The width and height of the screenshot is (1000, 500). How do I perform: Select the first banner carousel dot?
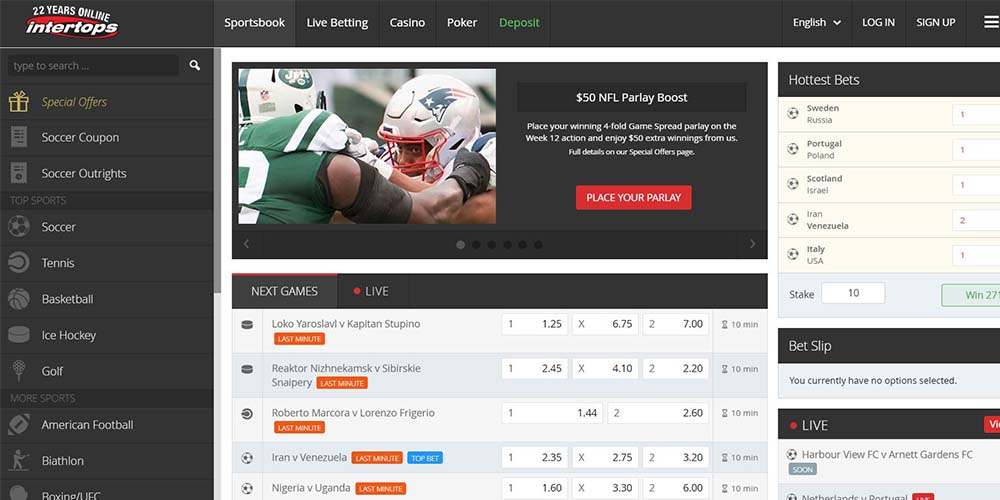point(461,244)
